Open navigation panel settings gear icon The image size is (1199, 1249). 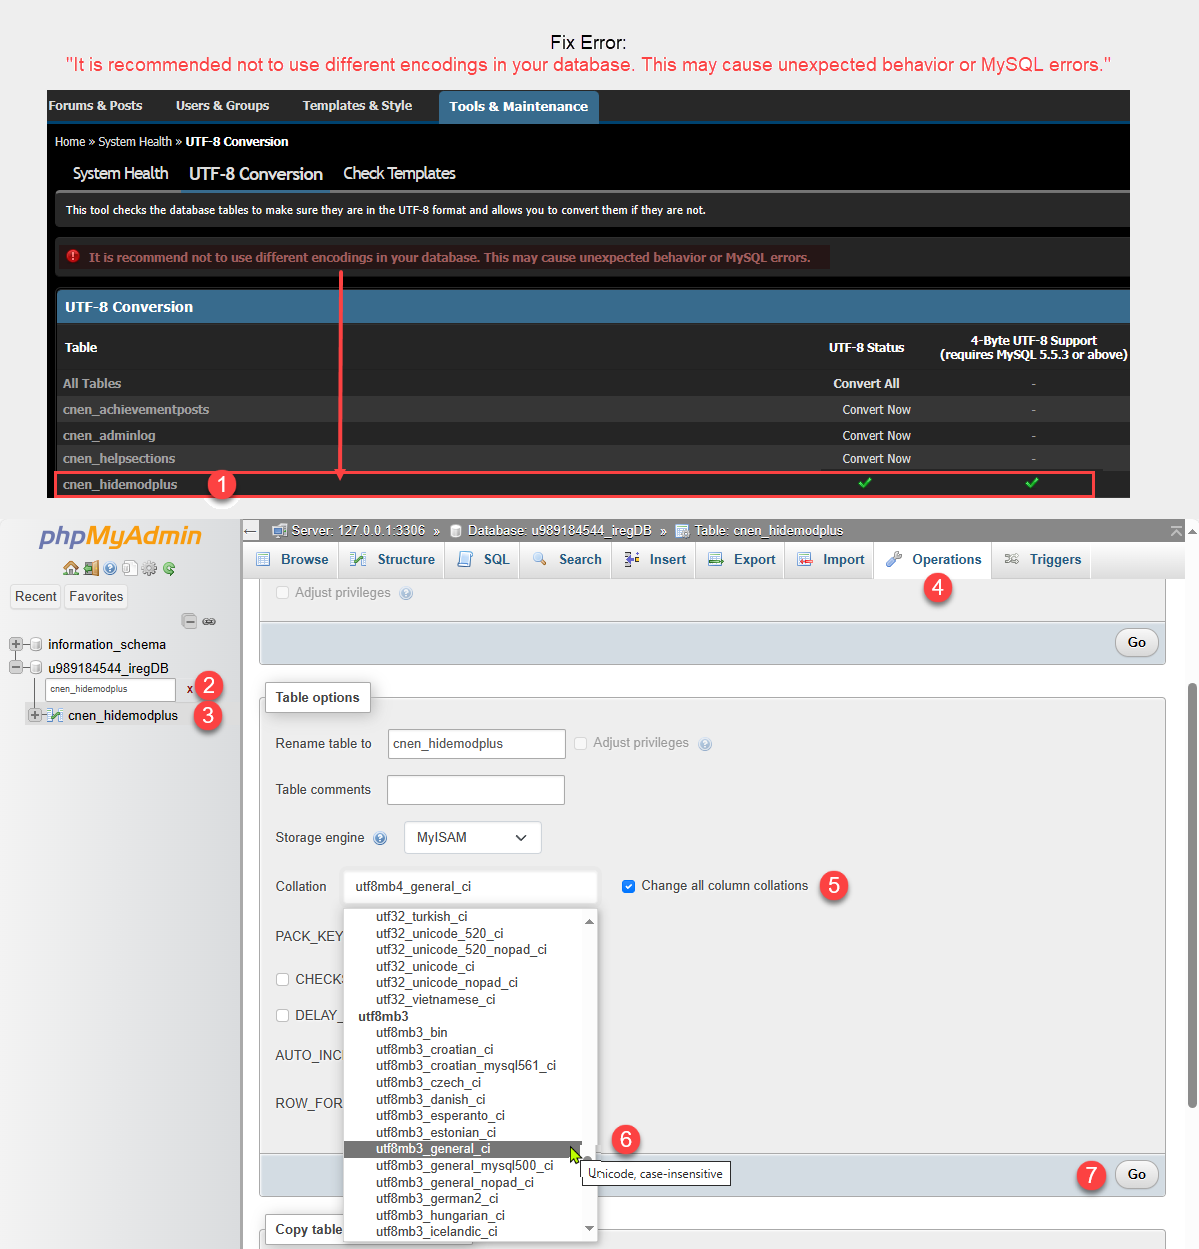(x=149, y=568)
